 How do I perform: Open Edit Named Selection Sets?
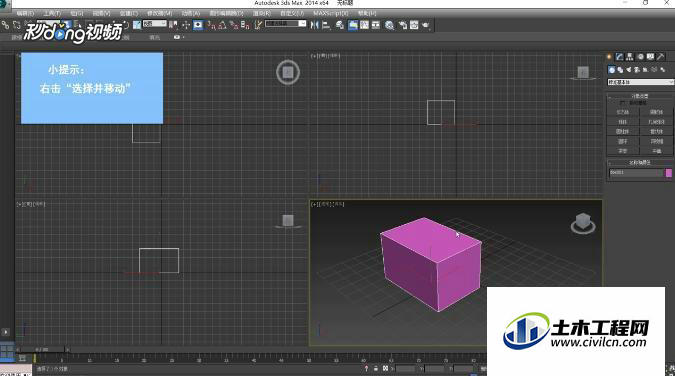pos(257,25)
